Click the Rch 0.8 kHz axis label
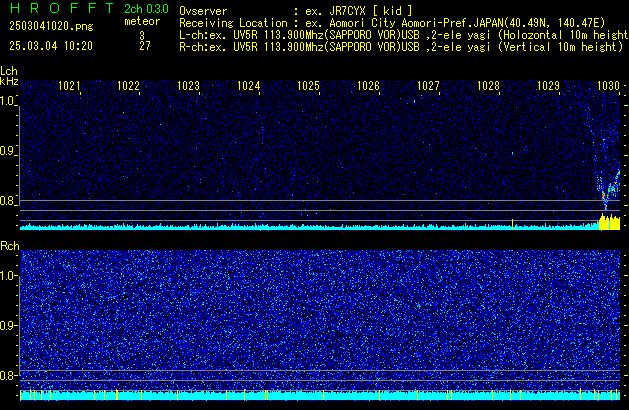629x410 pixels. 8,375
